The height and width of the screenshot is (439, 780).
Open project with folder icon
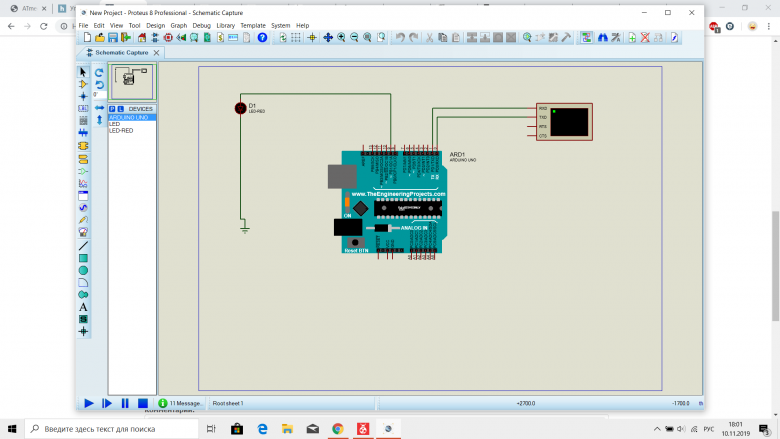(x=100, y=38)
